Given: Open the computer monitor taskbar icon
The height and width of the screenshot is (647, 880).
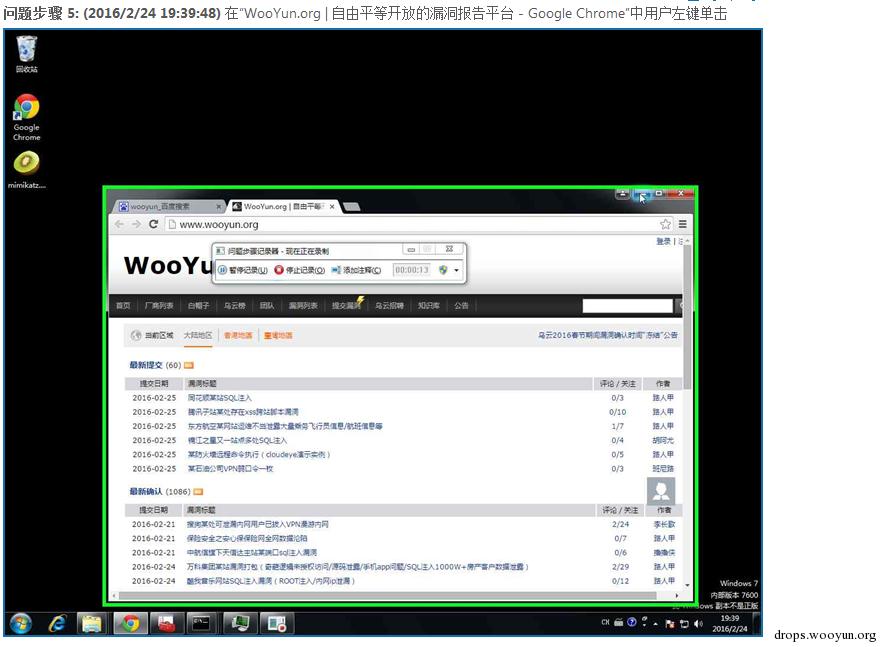Looking at the screenshot, I should [240, 623].
